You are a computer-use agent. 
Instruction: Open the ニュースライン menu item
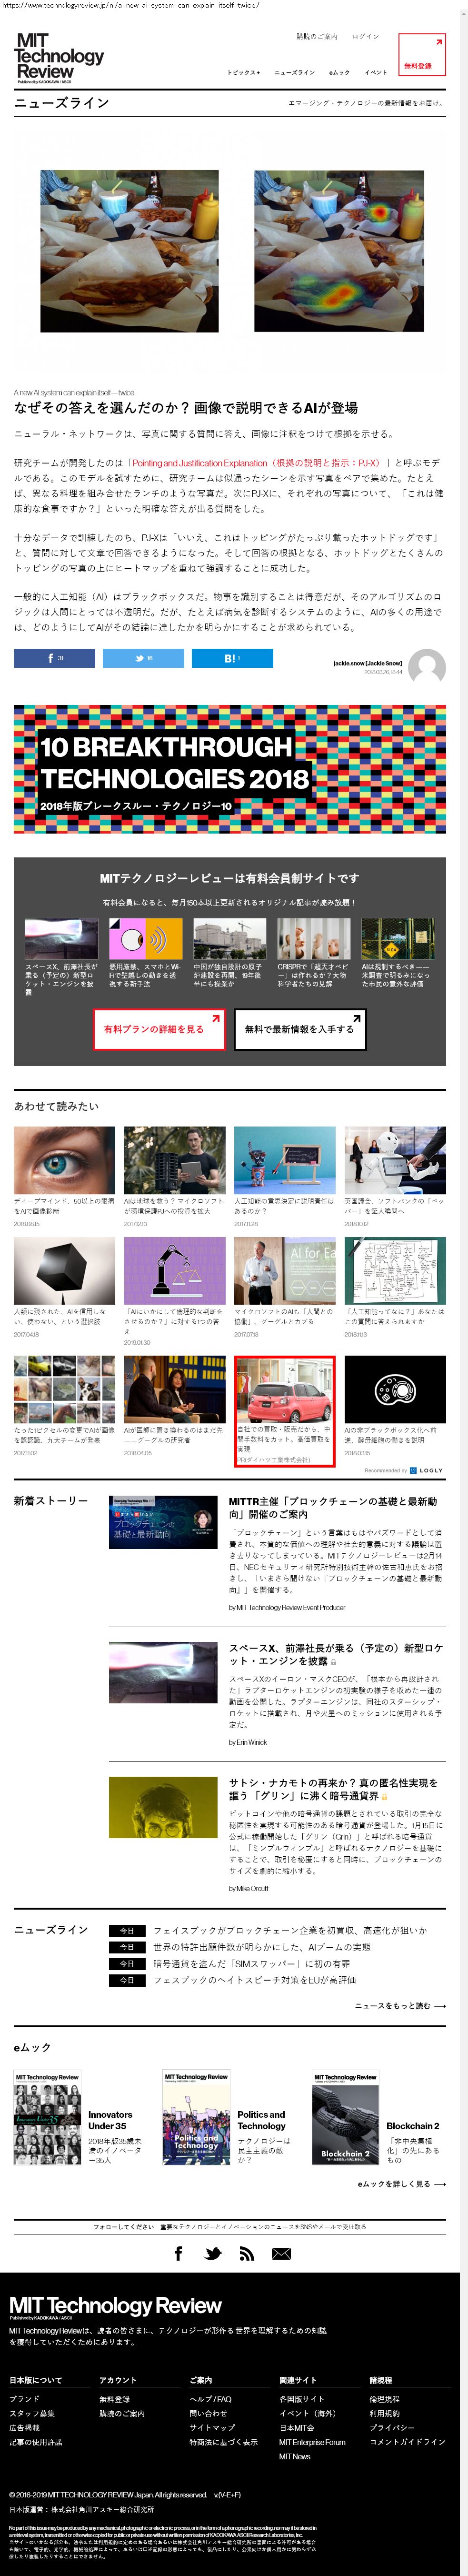pyautogui.click(x=295, y=72)
